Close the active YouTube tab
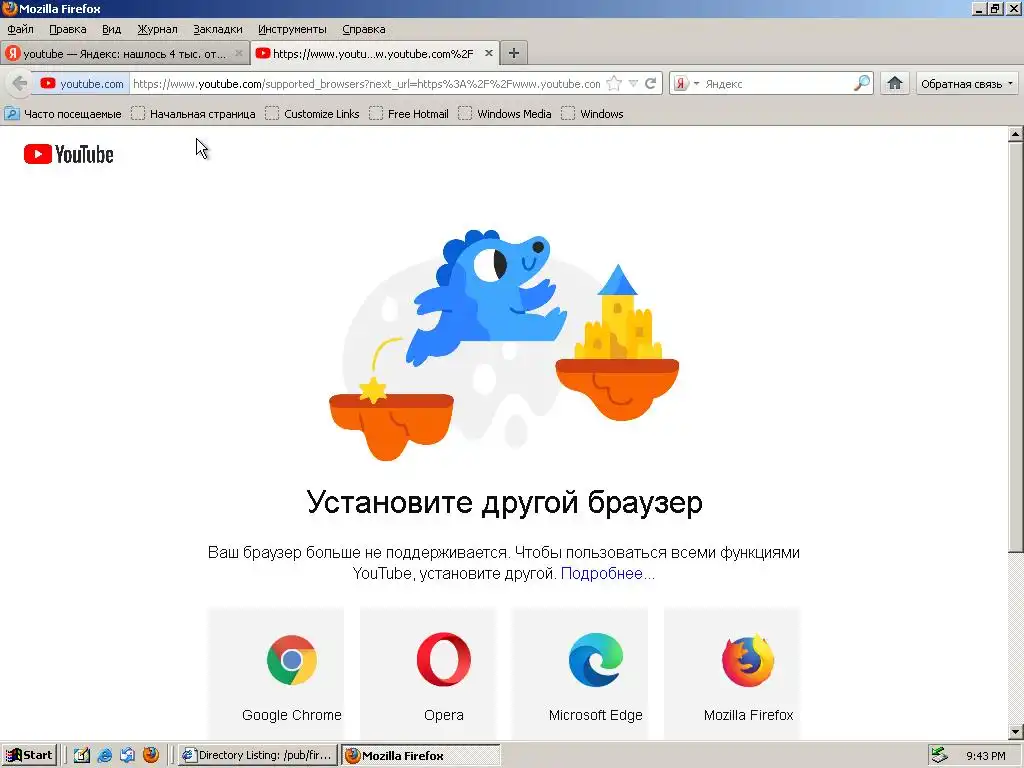The image size is (1024, 768). point(488,53)
